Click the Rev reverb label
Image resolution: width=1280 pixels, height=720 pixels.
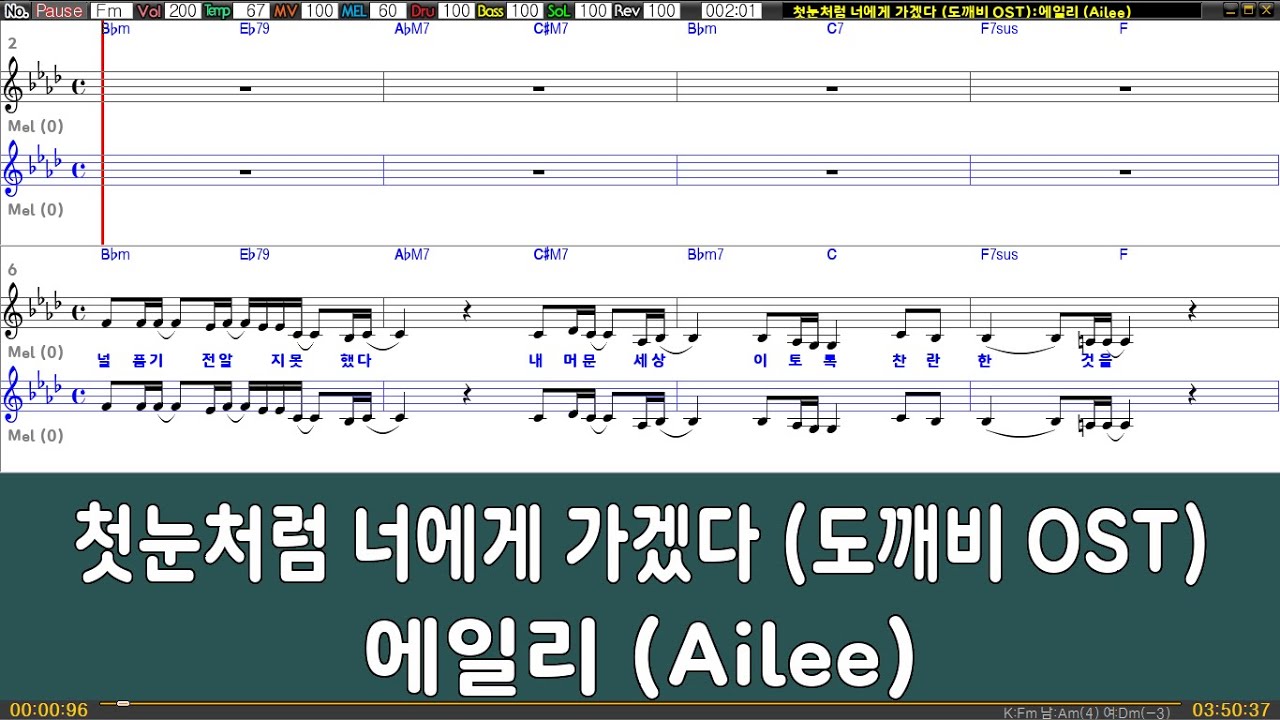coord(627,11)
